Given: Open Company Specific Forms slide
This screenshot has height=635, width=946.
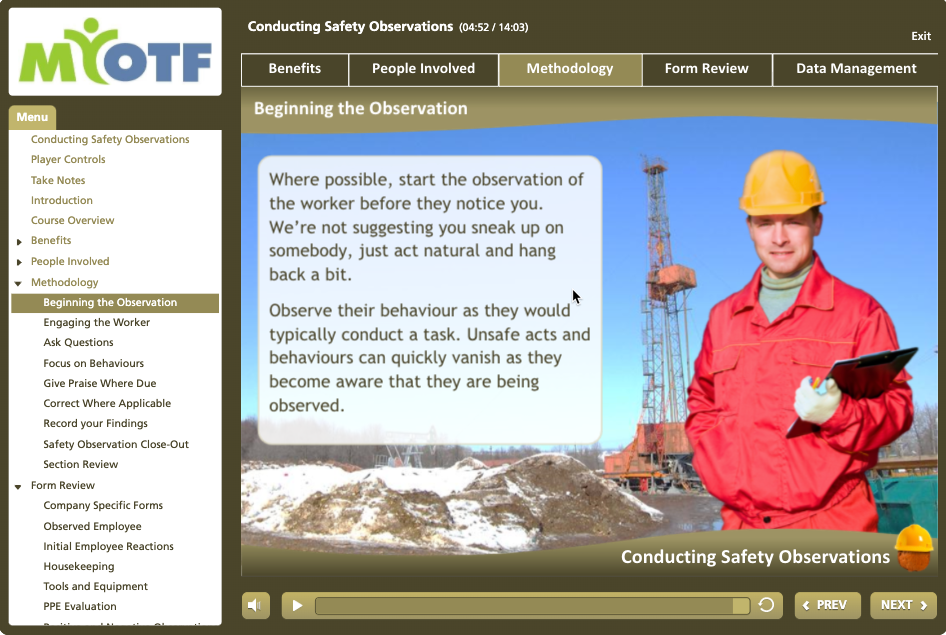Looking at the screenshot, I should pyautogui.click(x=103, y=505).
